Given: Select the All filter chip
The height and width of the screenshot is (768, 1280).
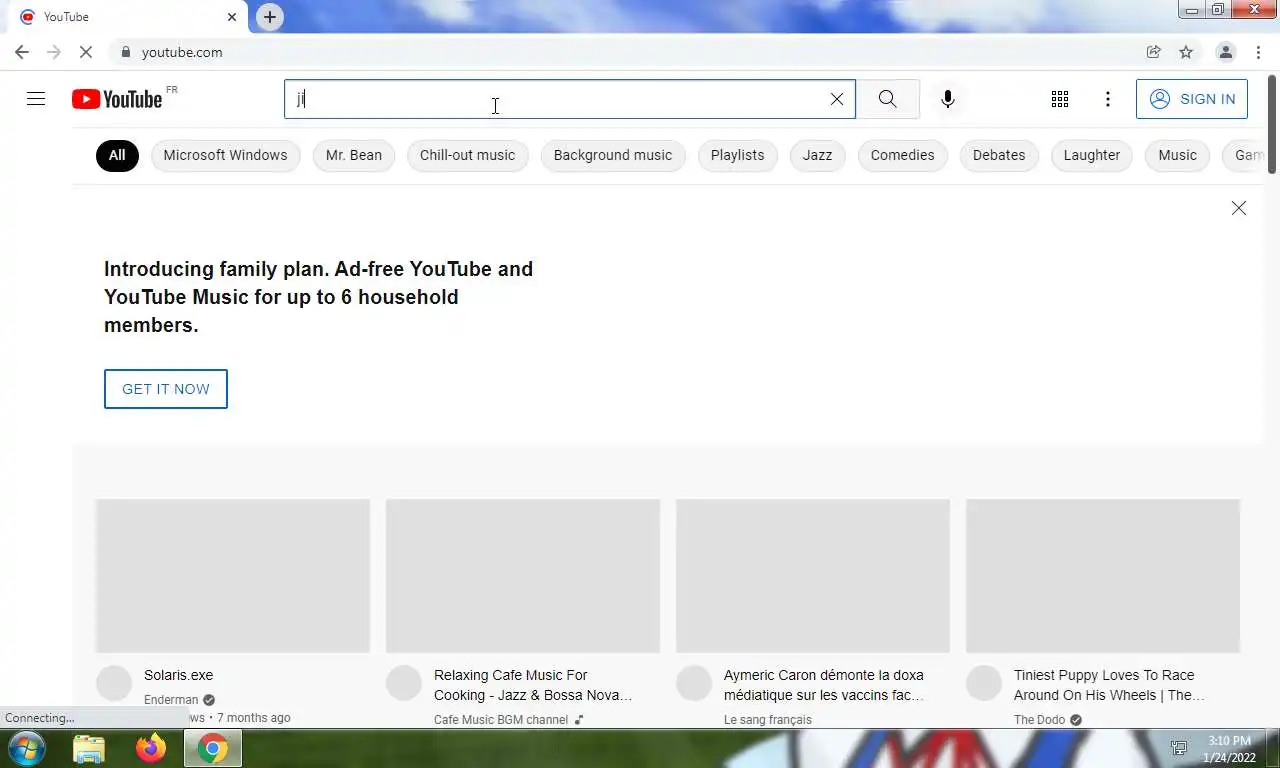Looking at the screenshot, I should 117,155.
